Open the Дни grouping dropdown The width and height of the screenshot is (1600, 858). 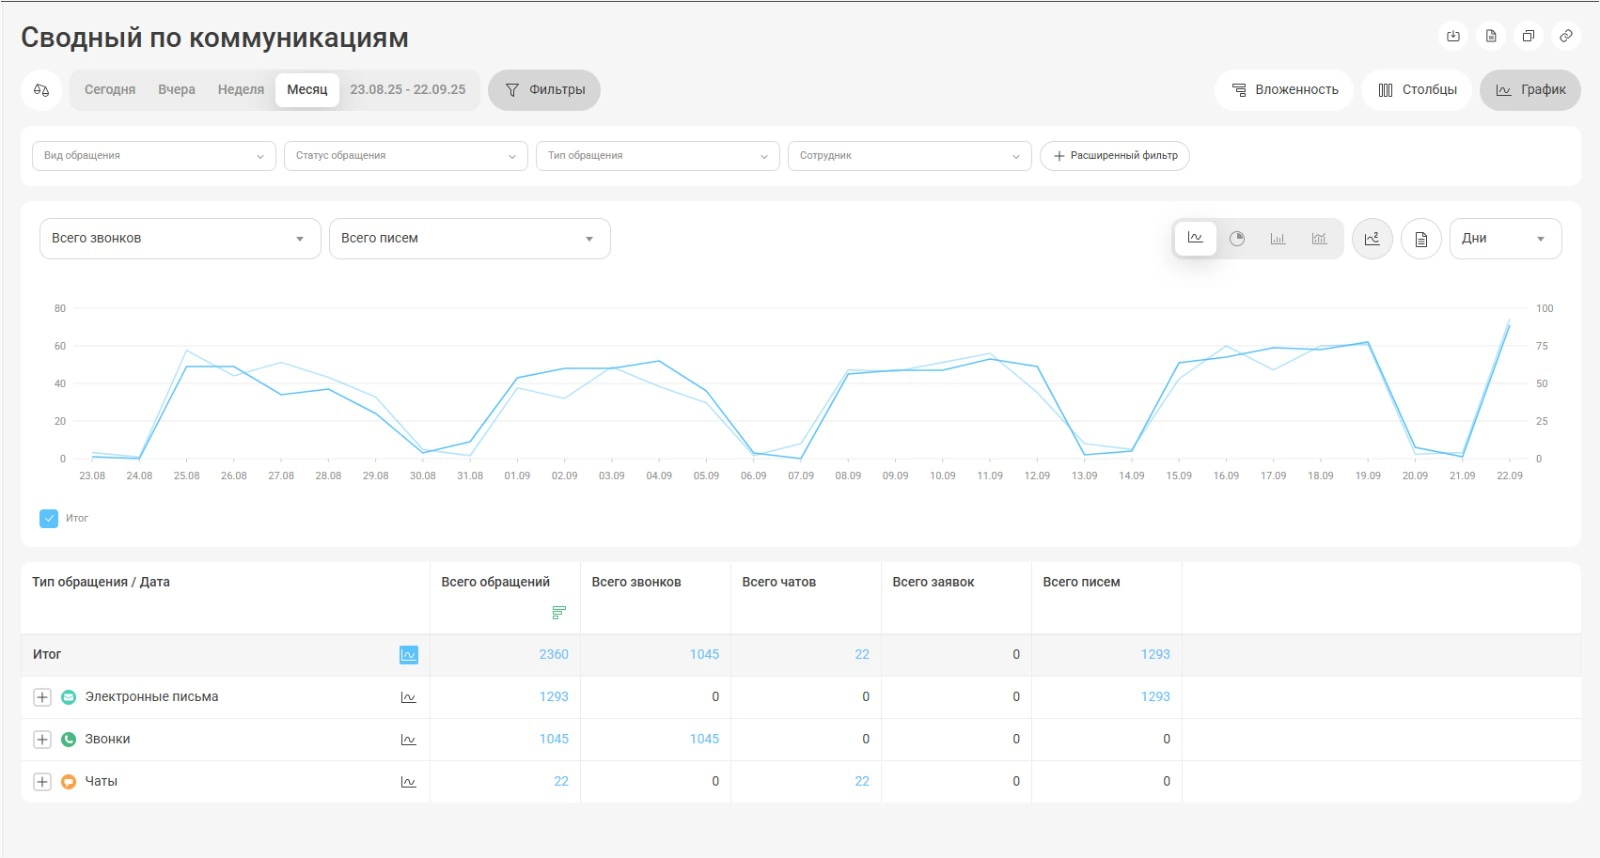pos(1506,239)
